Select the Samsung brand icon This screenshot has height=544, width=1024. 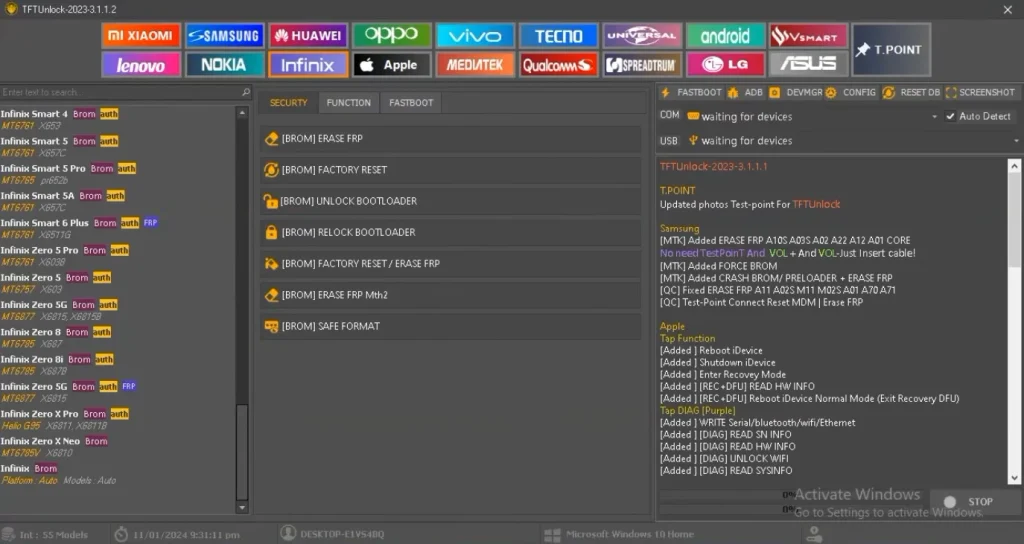pos(224,36)
